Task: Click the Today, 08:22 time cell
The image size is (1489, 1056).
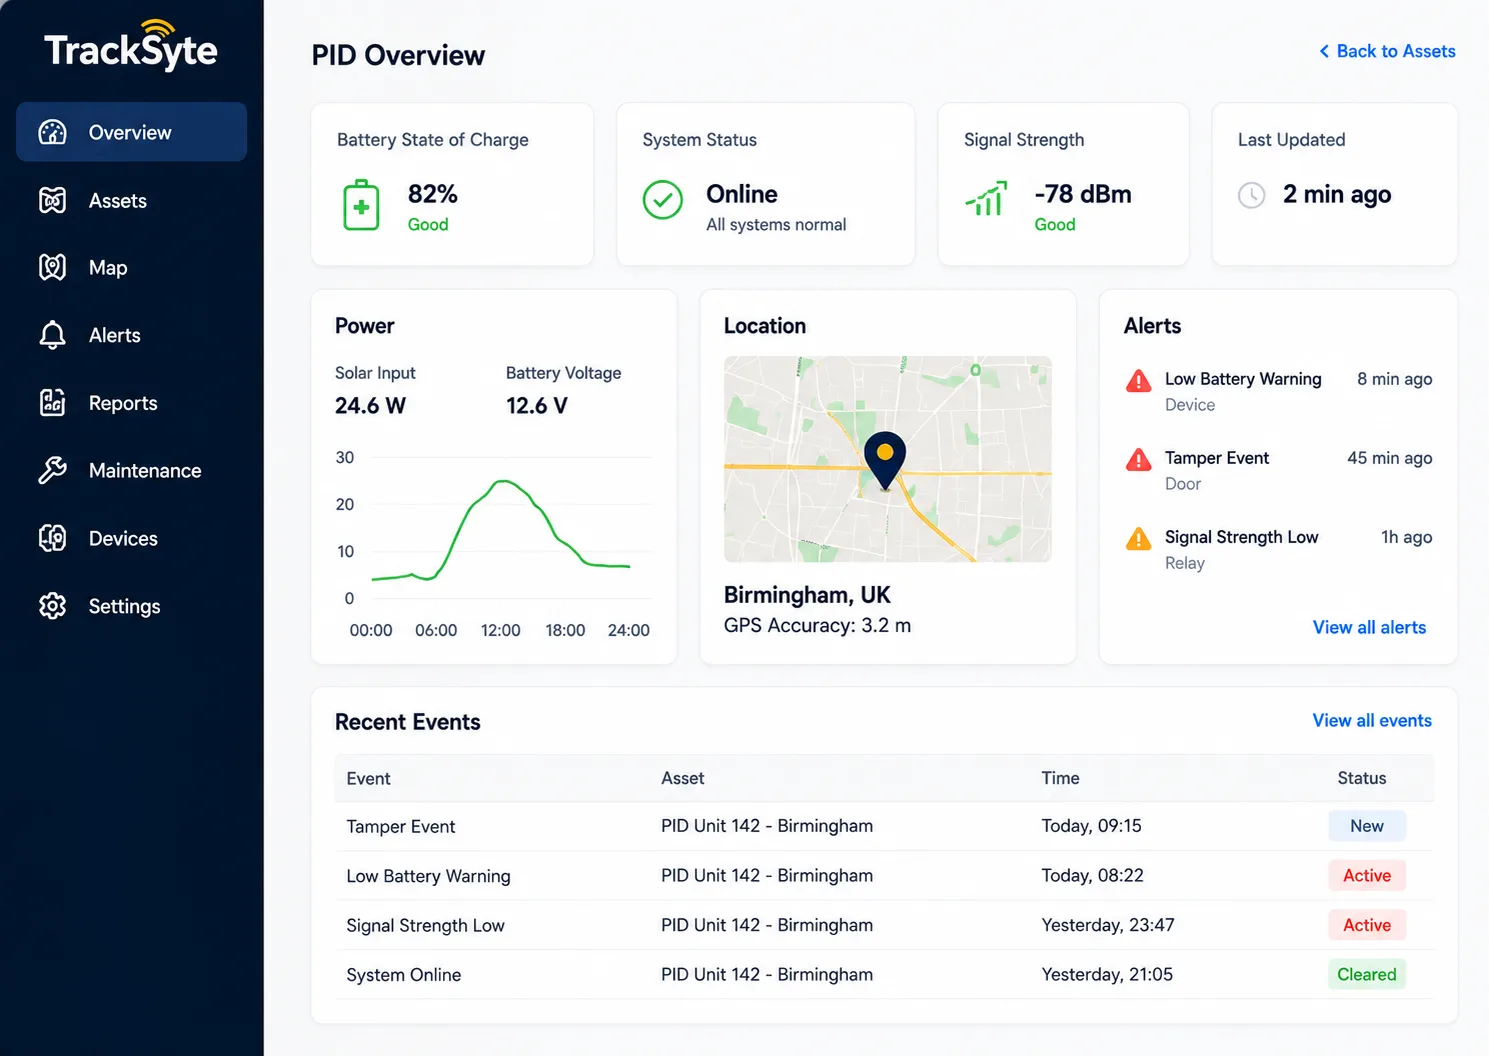Action: tap(1092, 875)
